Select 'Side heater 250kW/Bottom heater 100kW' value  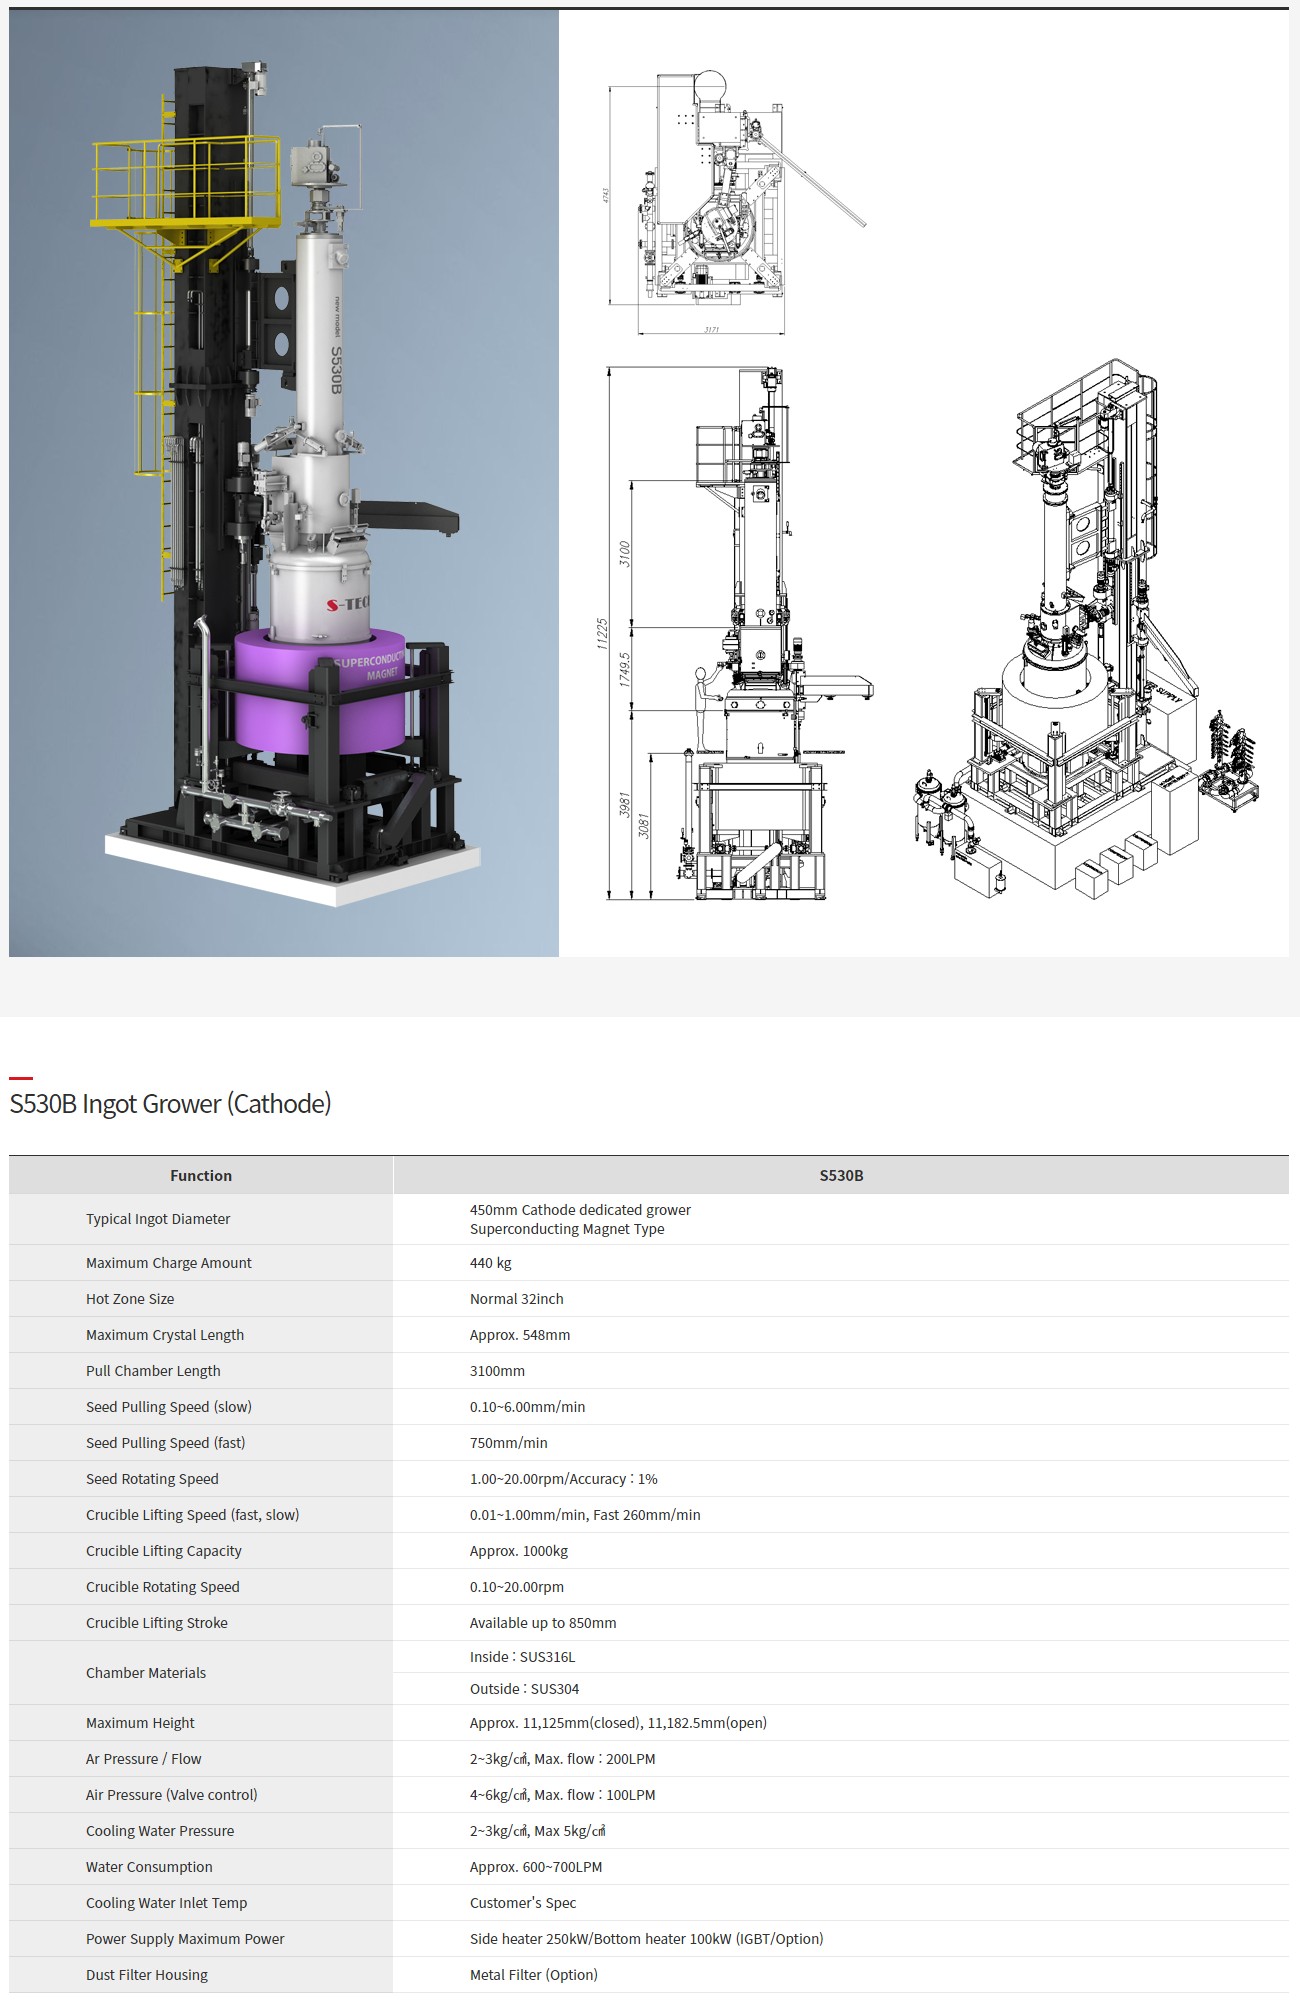tap(601, 1939)
